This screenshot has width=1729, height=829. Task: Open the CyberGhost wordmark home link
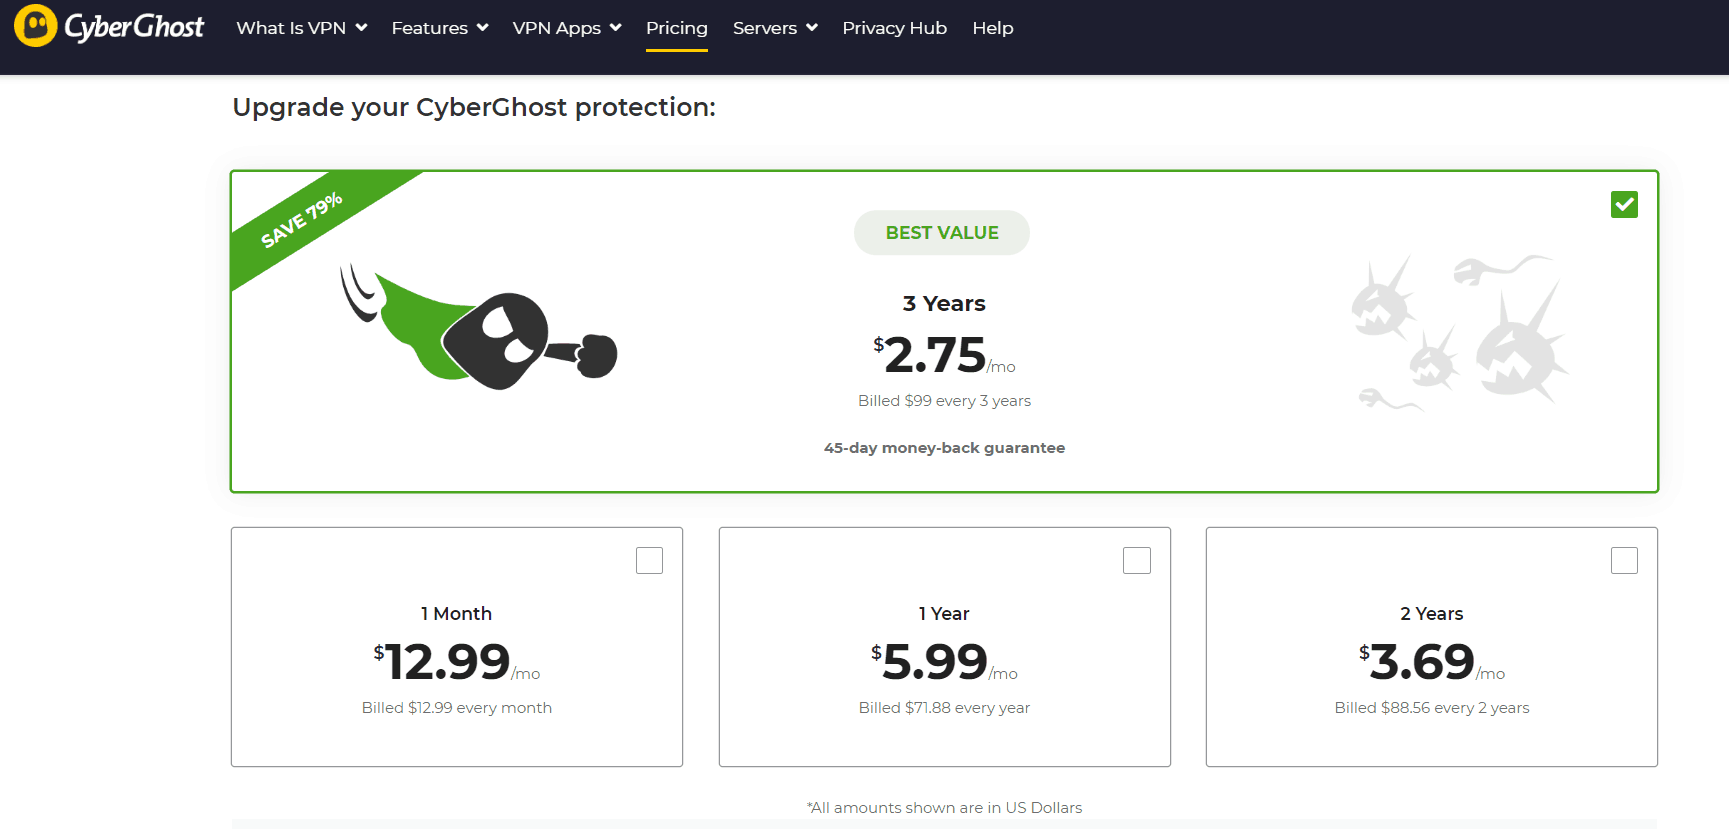coord(134,27)
